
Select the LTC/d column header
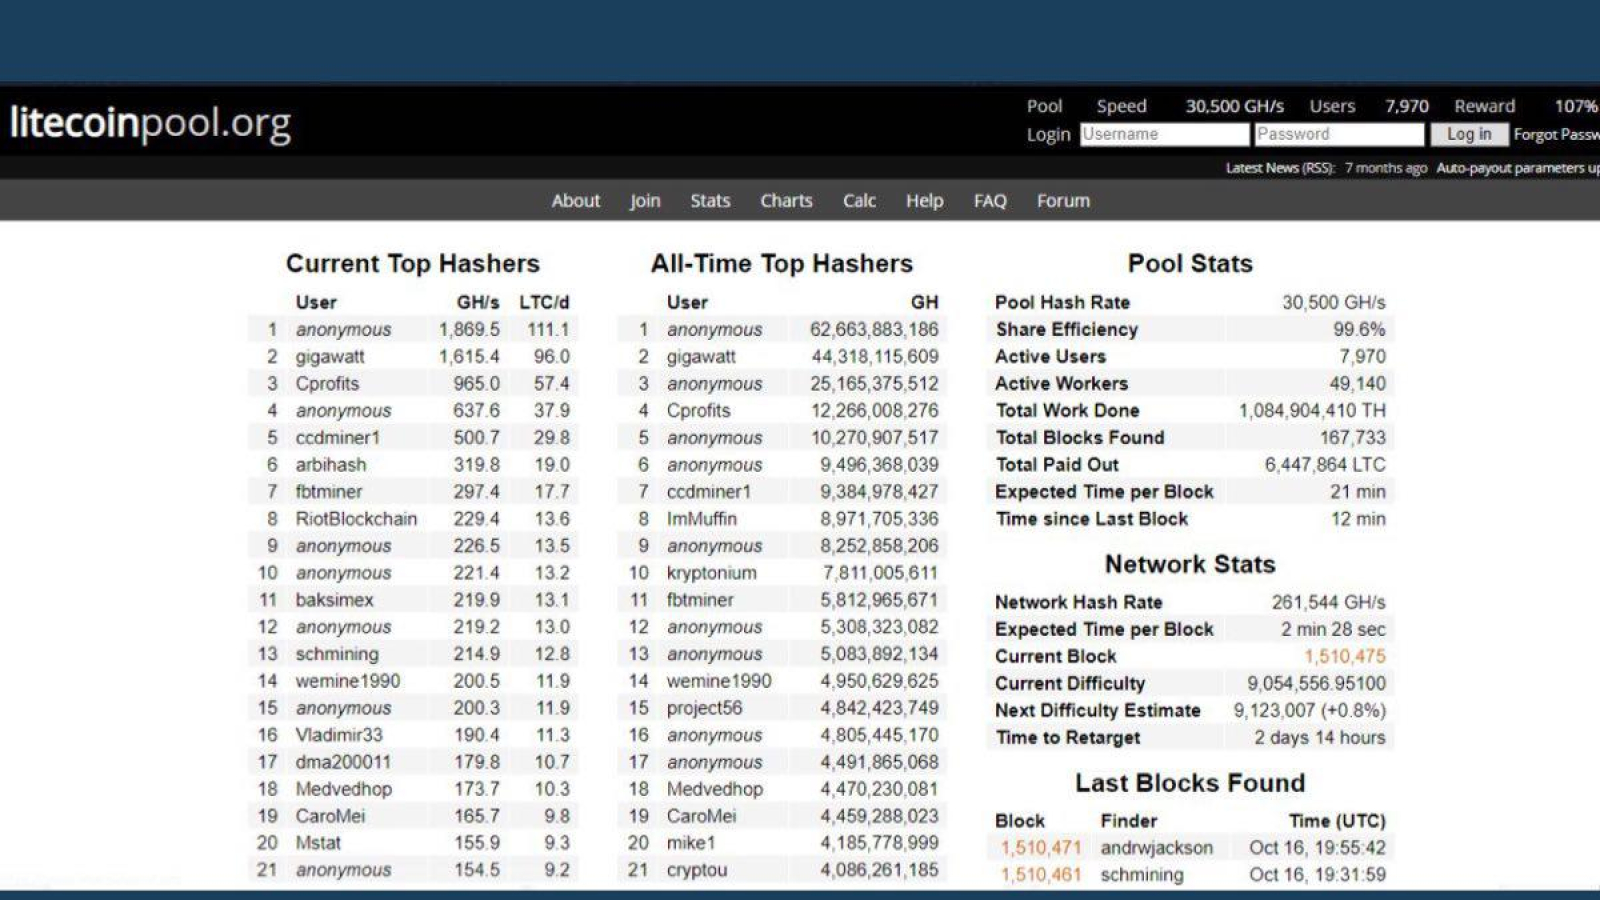coord(544,303)
